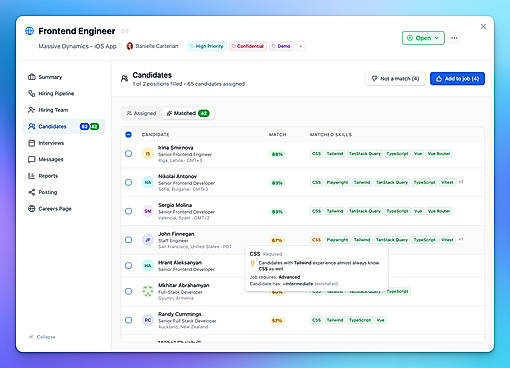510x368 pixels.
Task: Click Irina Smirnova's IS avatar
Action: click(x=148, y=154)
